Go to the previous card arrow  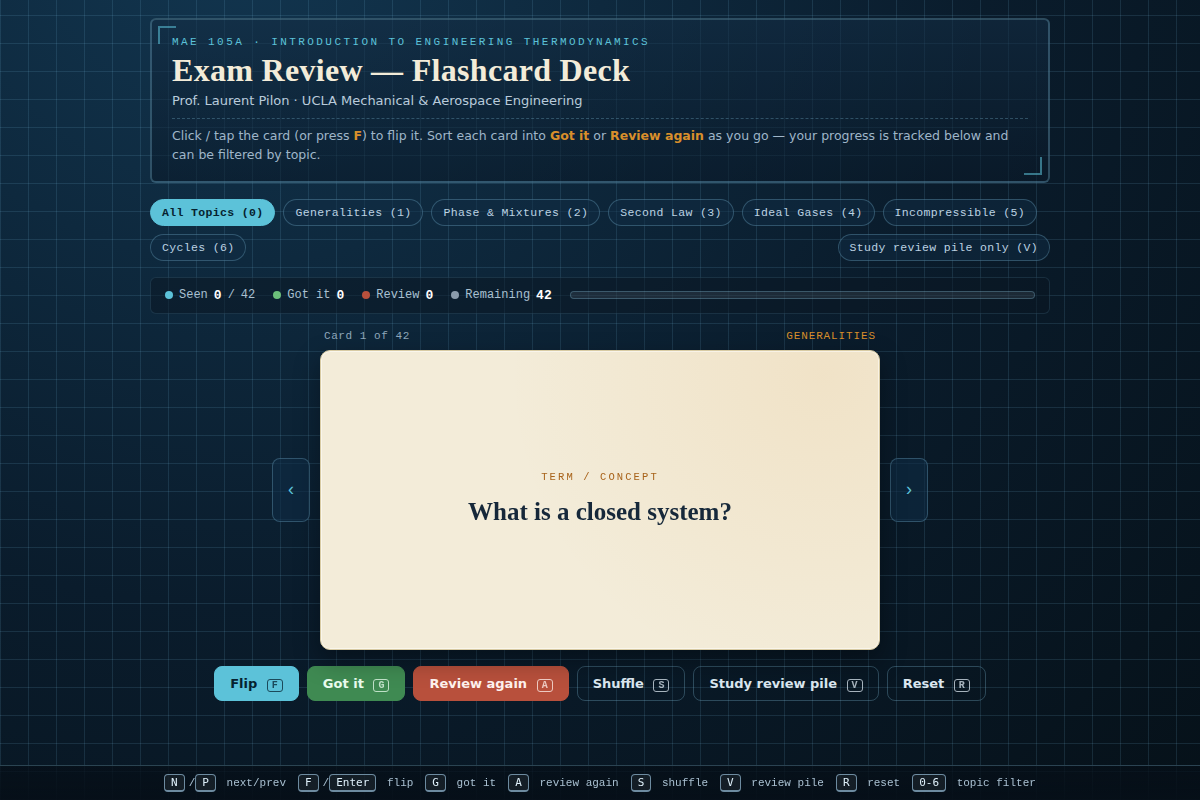tap(291, 490)
